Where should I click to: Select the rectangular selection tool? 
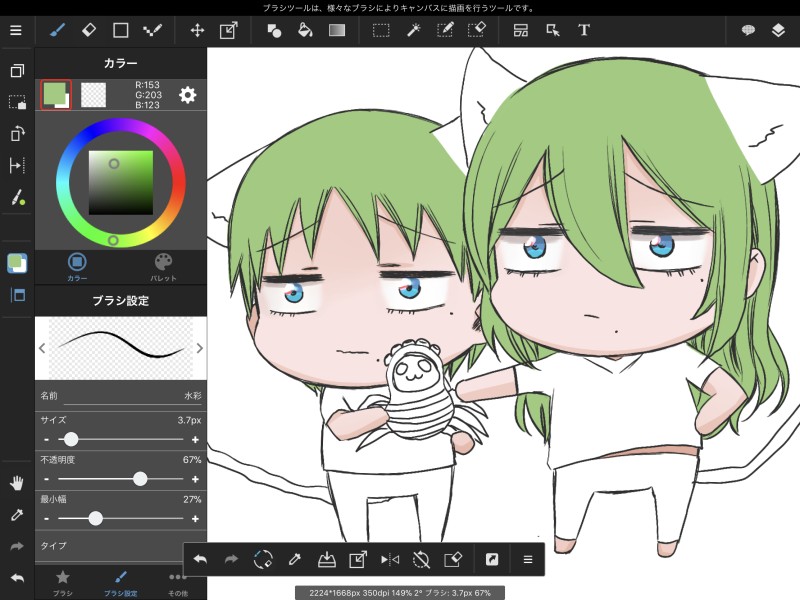(x=381, y=31)
